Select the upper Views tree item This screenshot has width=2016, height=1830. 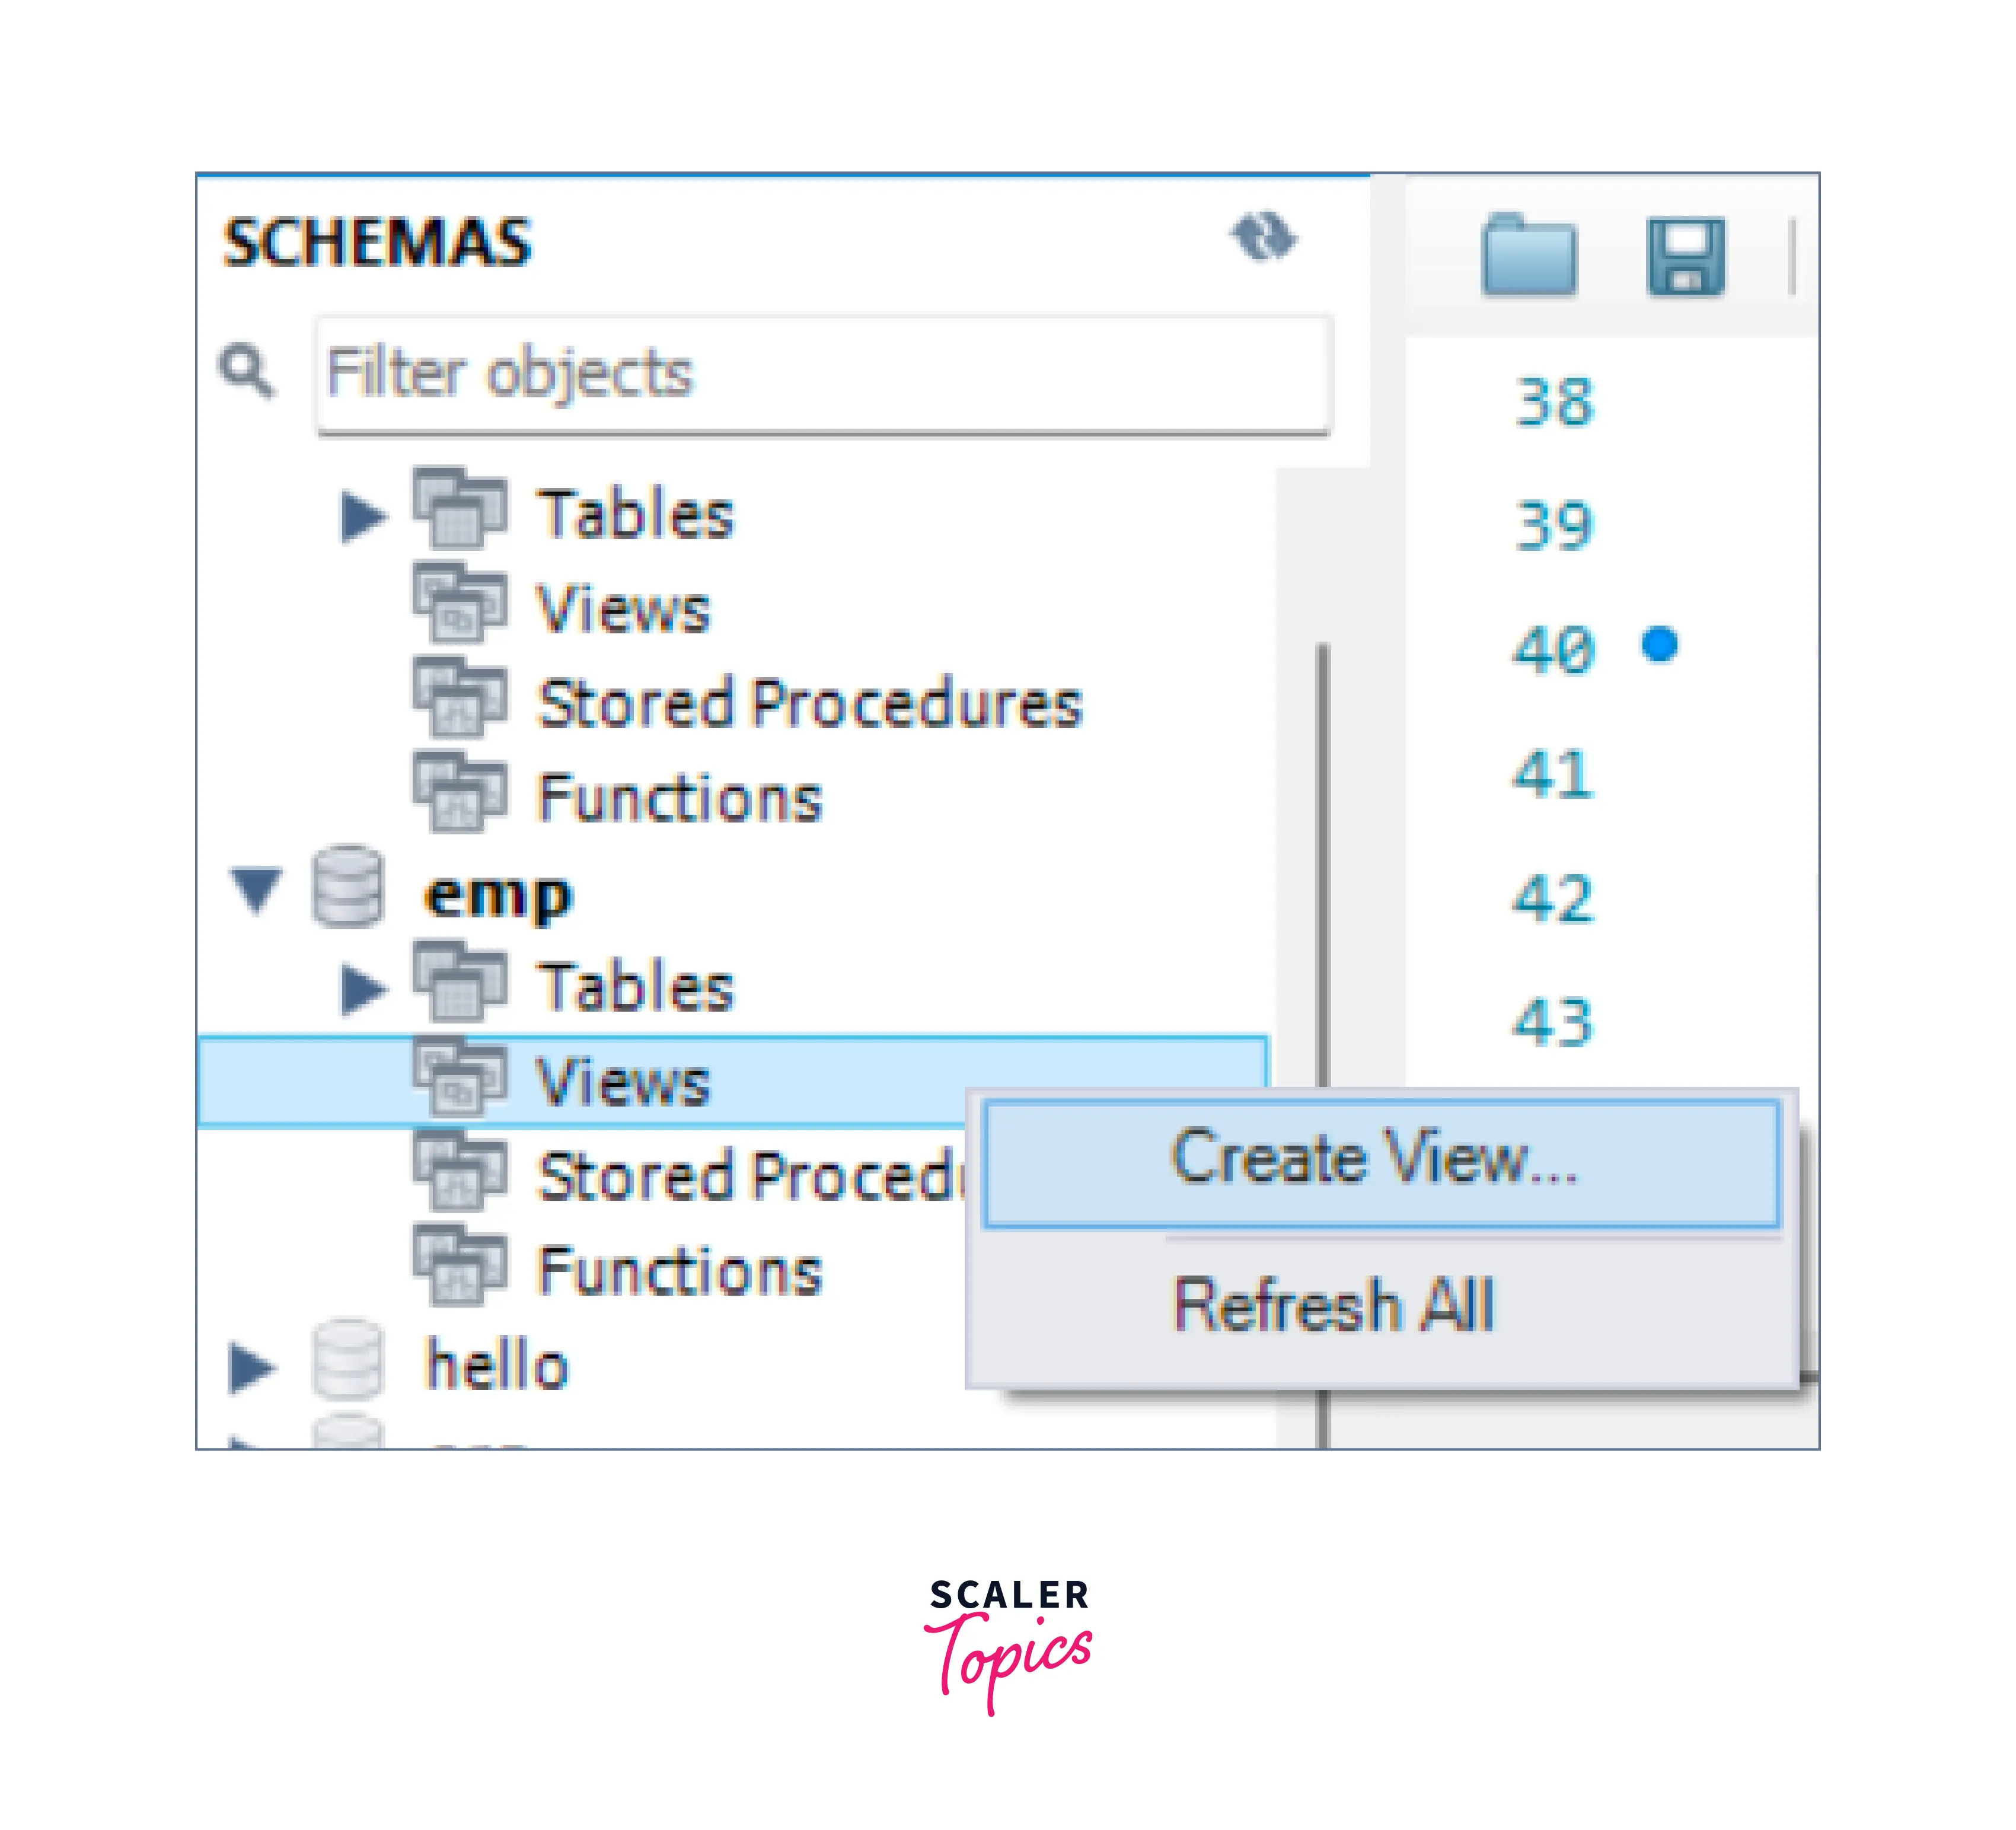[622, 609]
